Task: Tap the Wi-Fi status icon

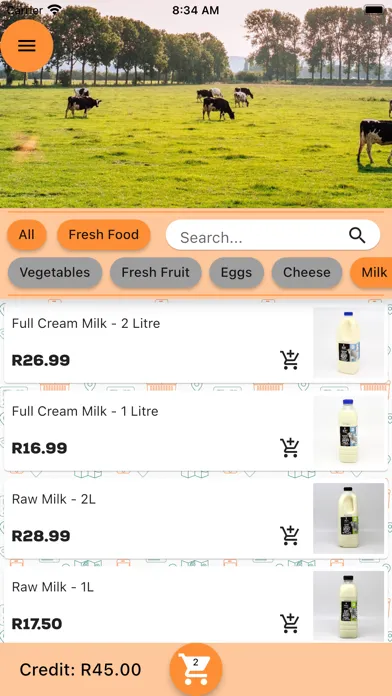Action: pos(55,10)
